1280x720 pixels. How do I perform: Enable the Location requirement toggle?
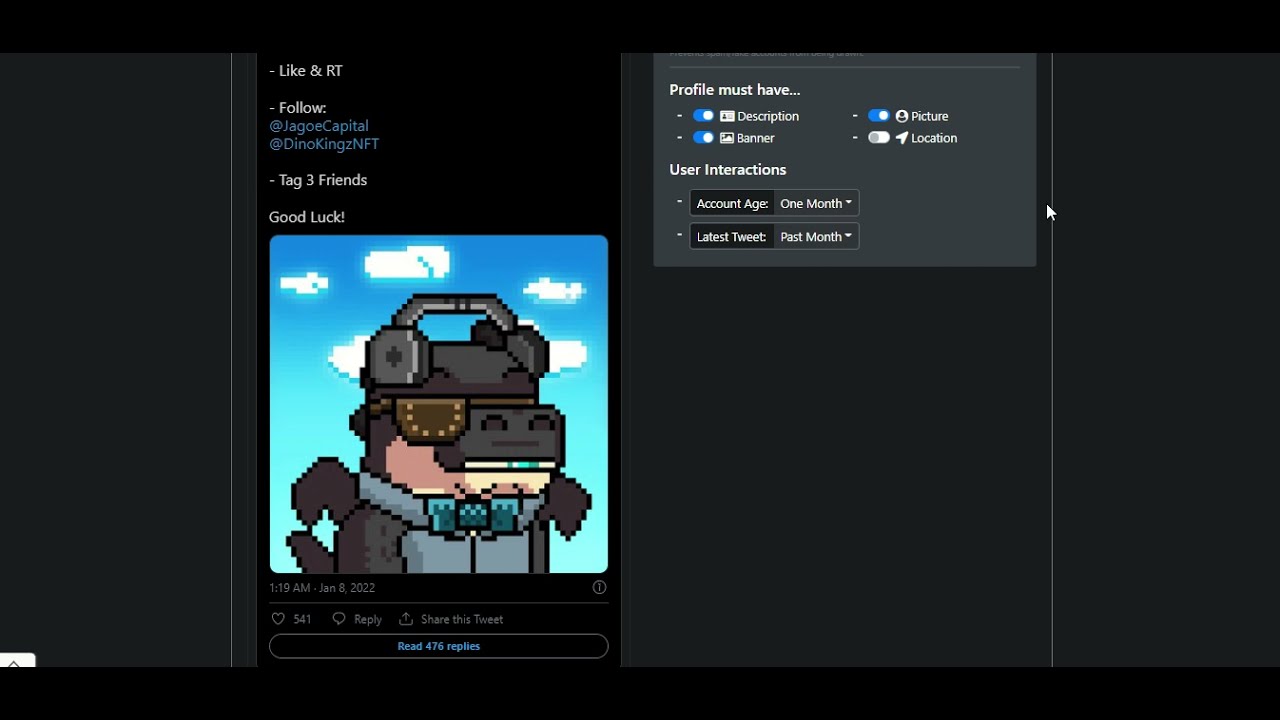coord(878,138)
